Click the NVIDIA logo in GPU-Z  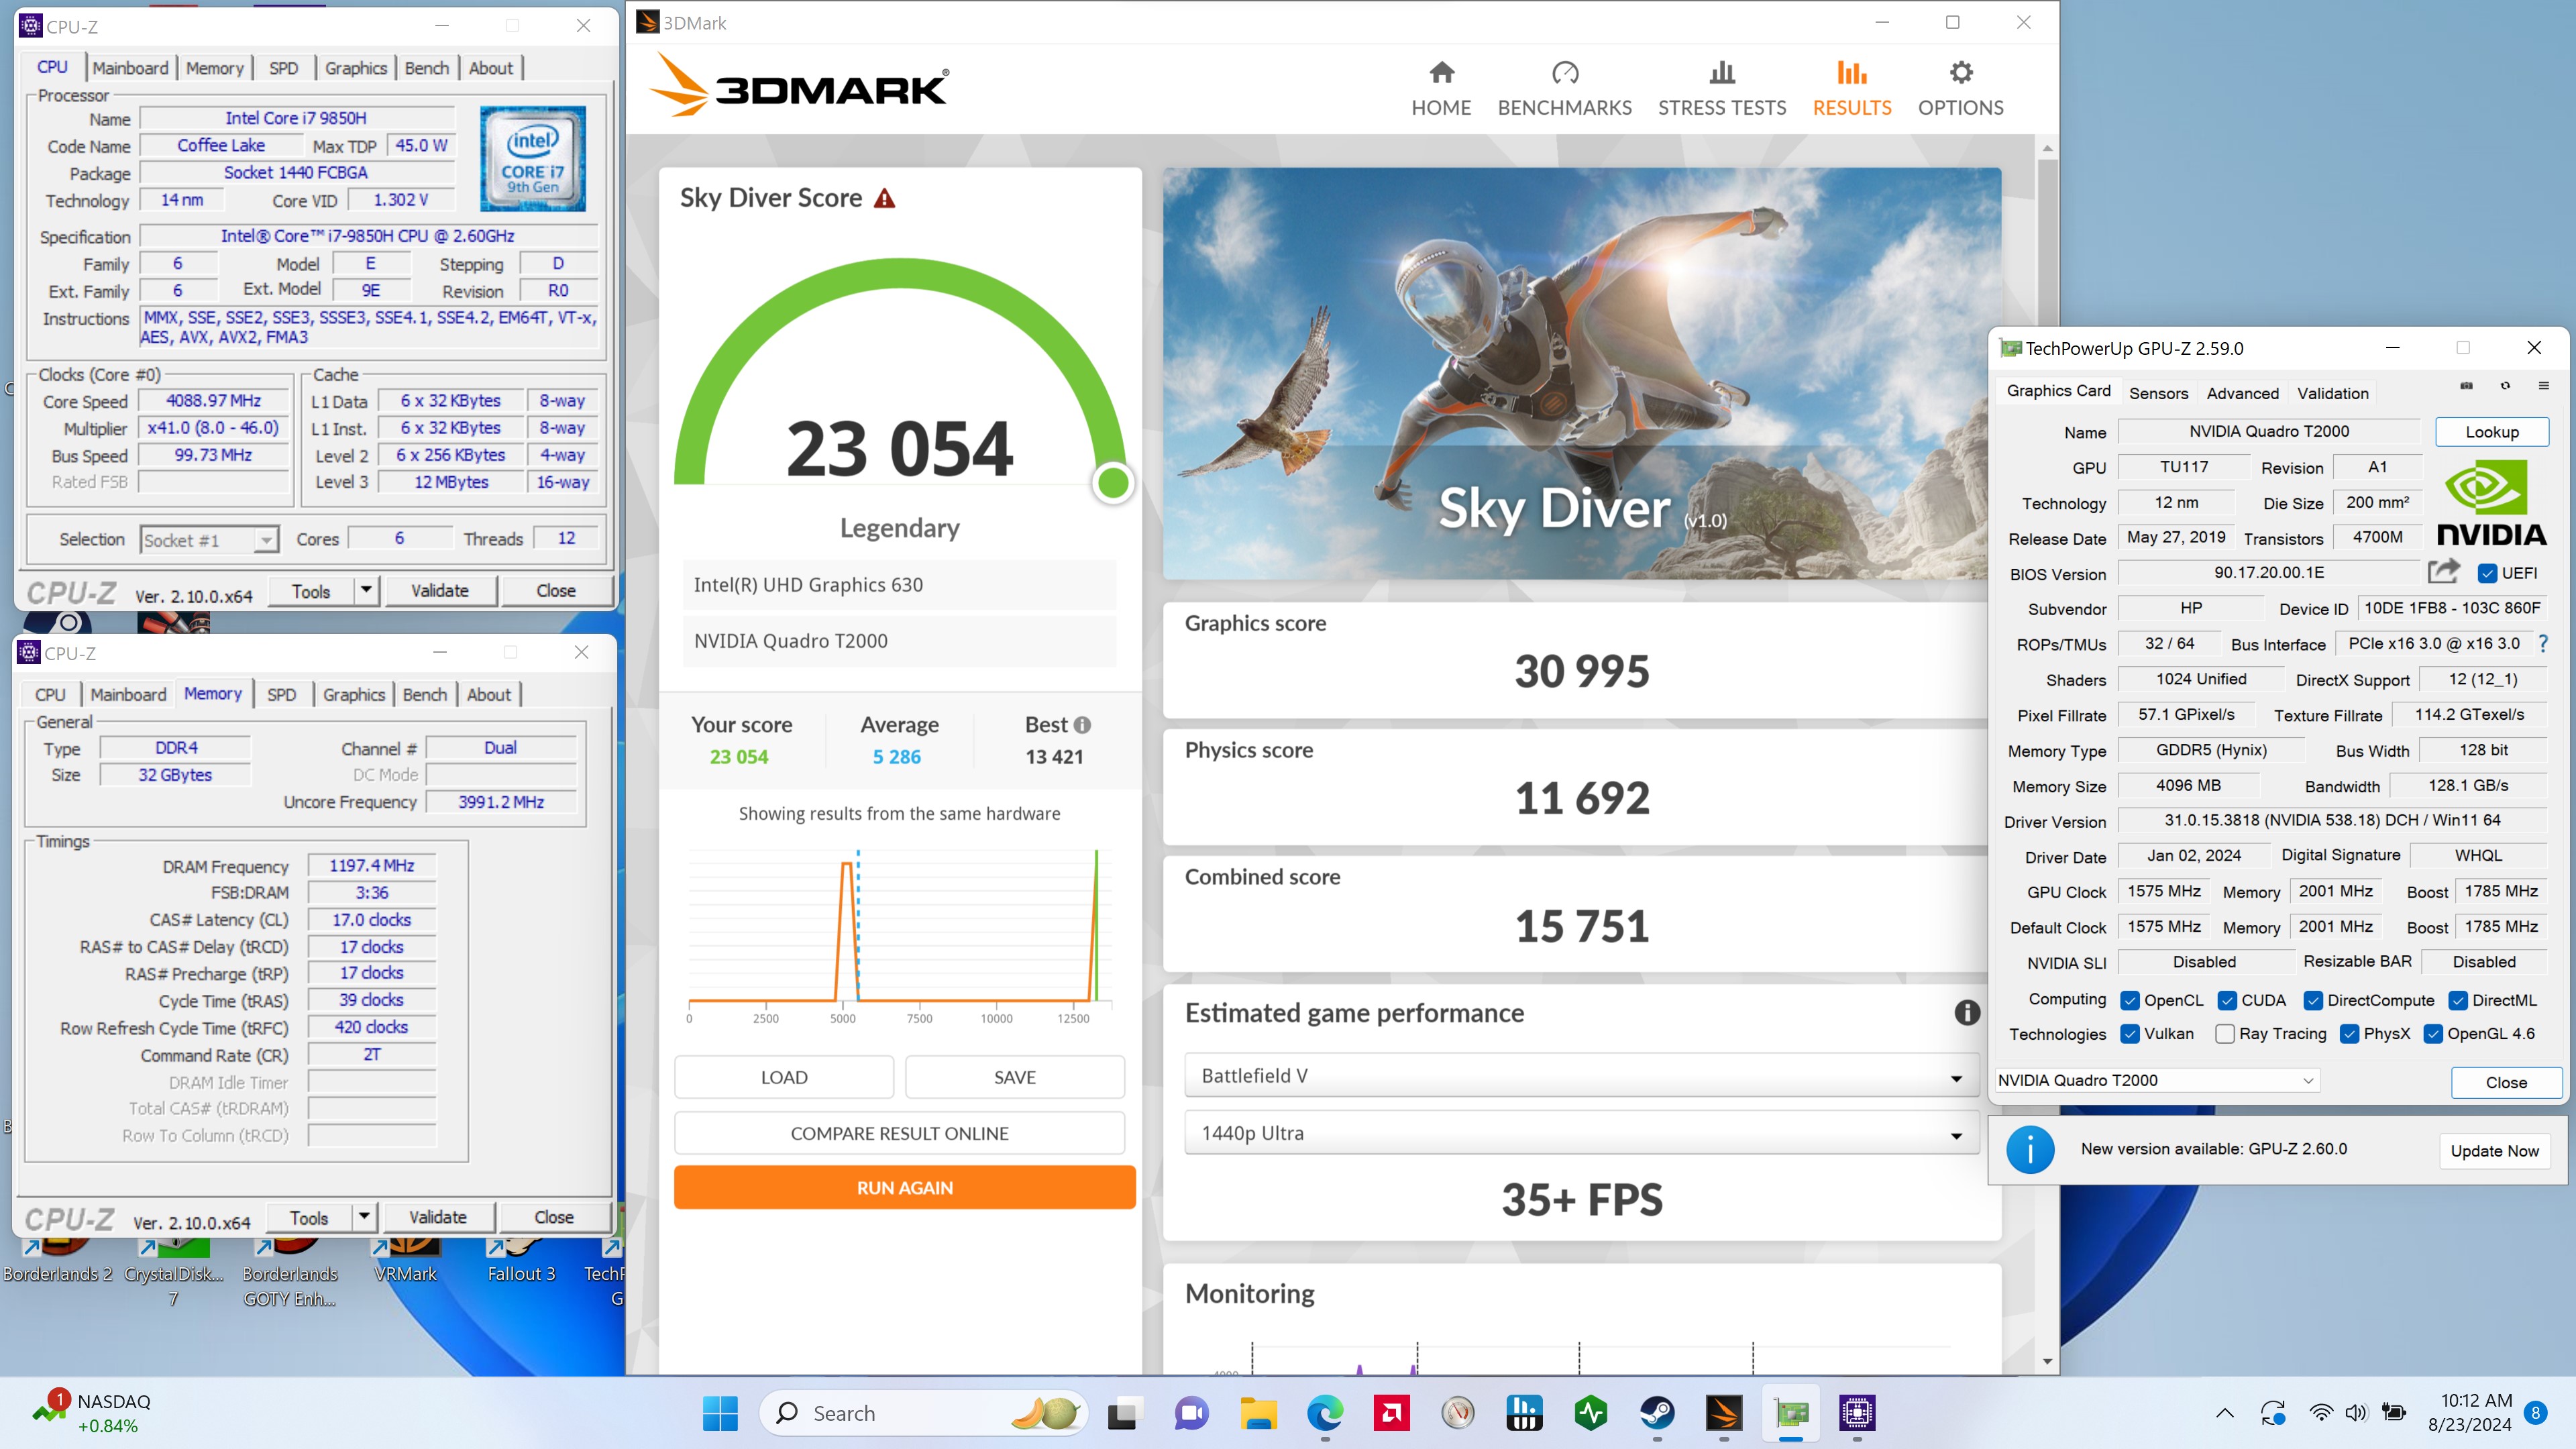(x=2491, y=503)
